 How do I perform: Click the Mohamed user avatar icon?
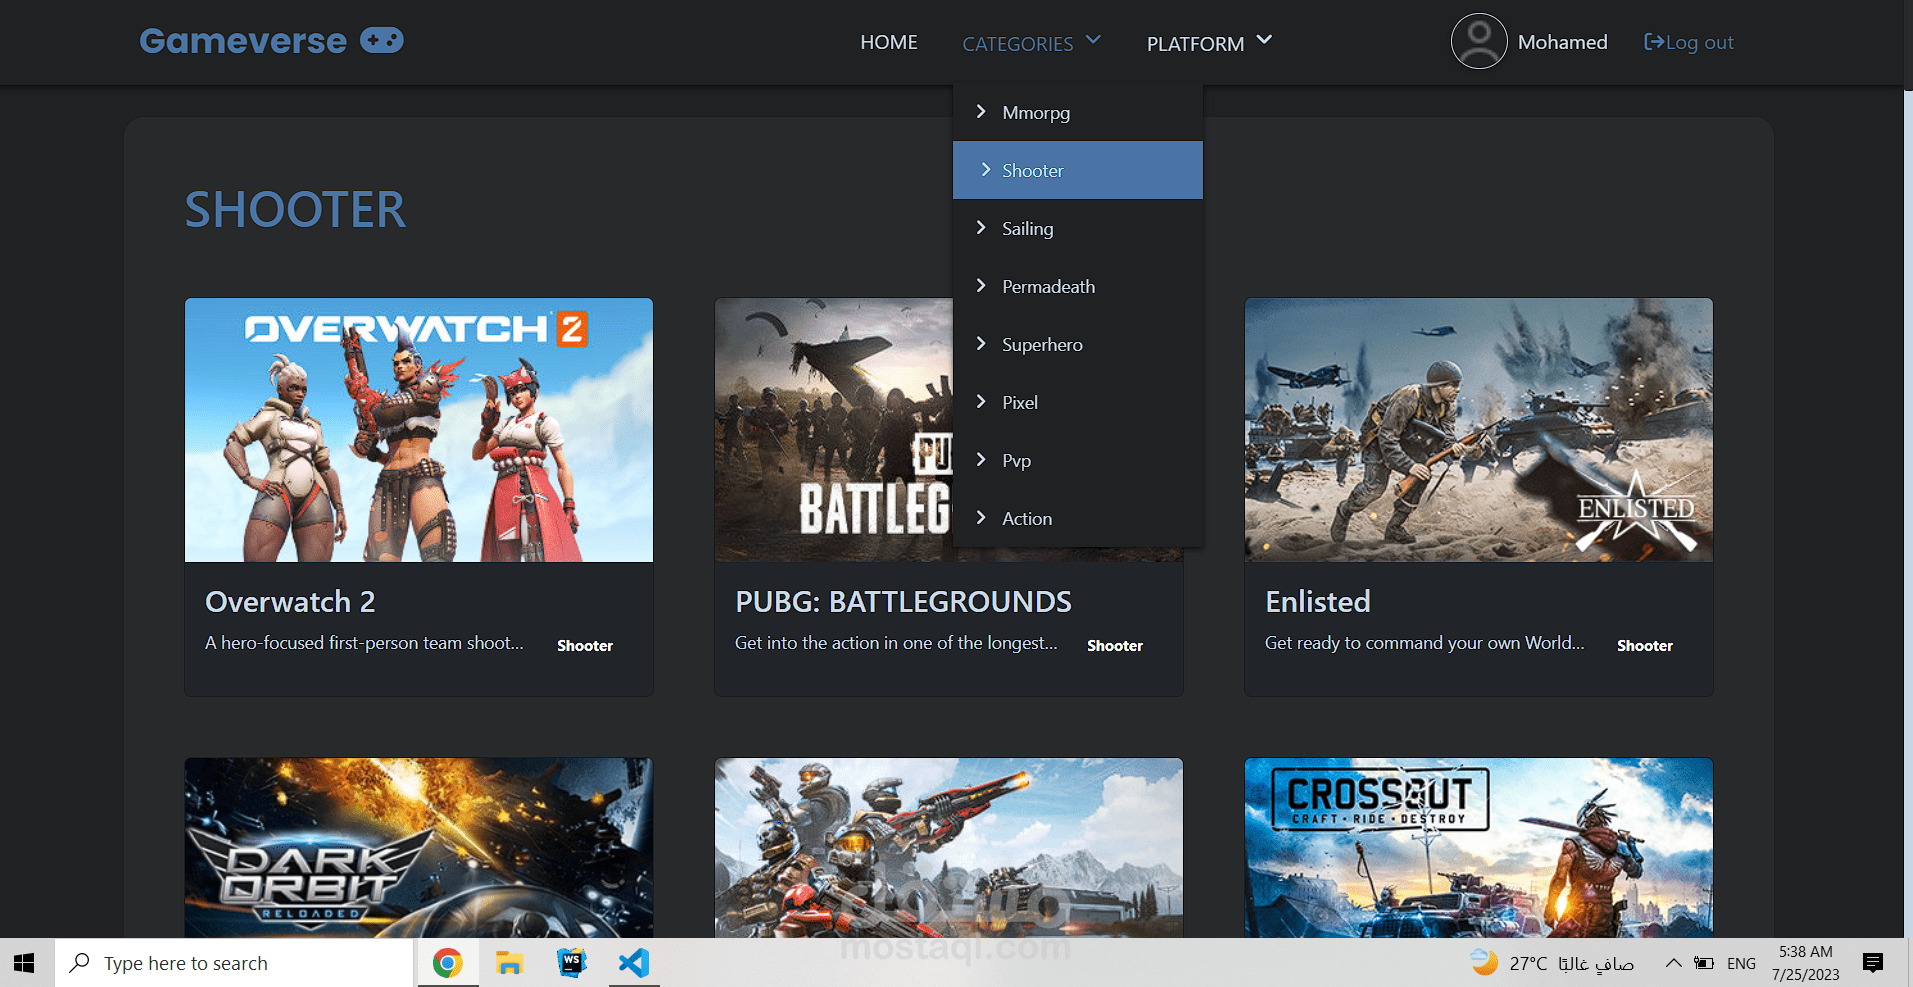[x=1479, y=41]
